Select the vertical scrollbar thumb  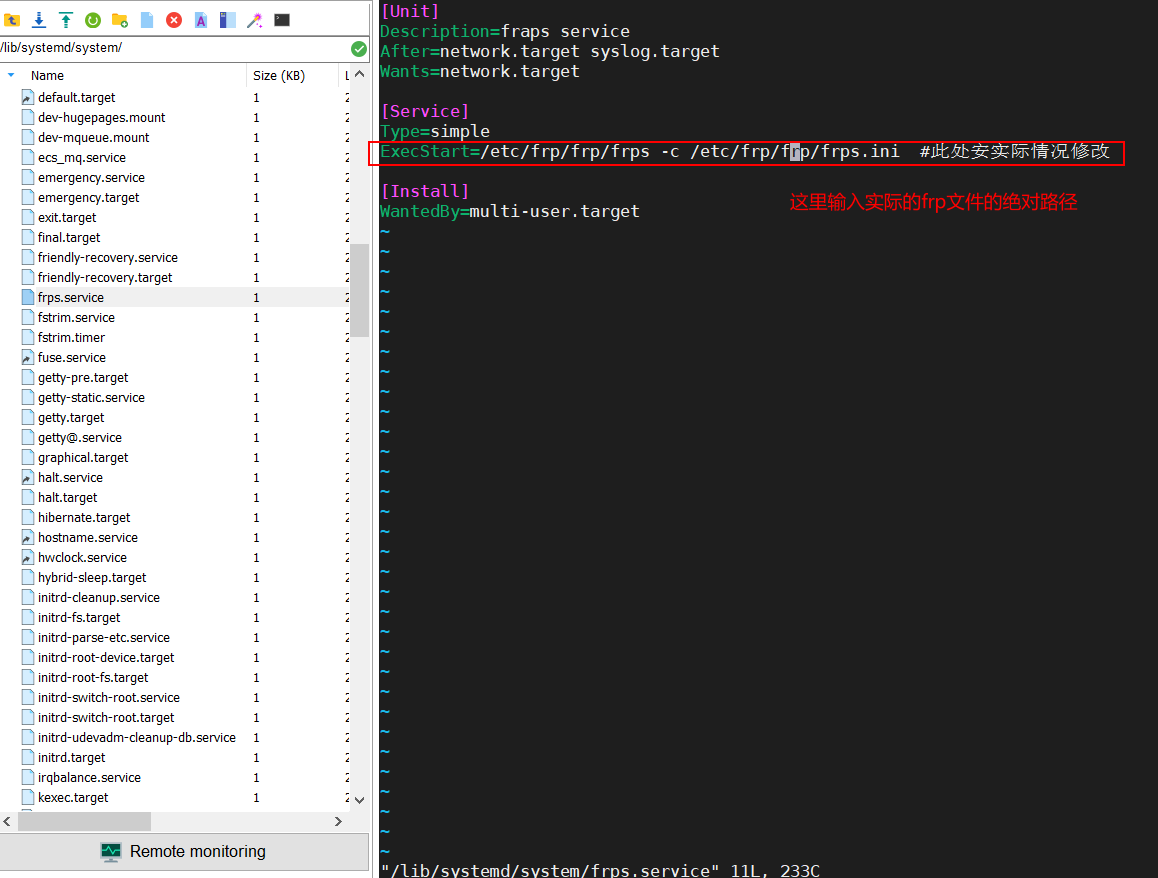click(360, 290)
